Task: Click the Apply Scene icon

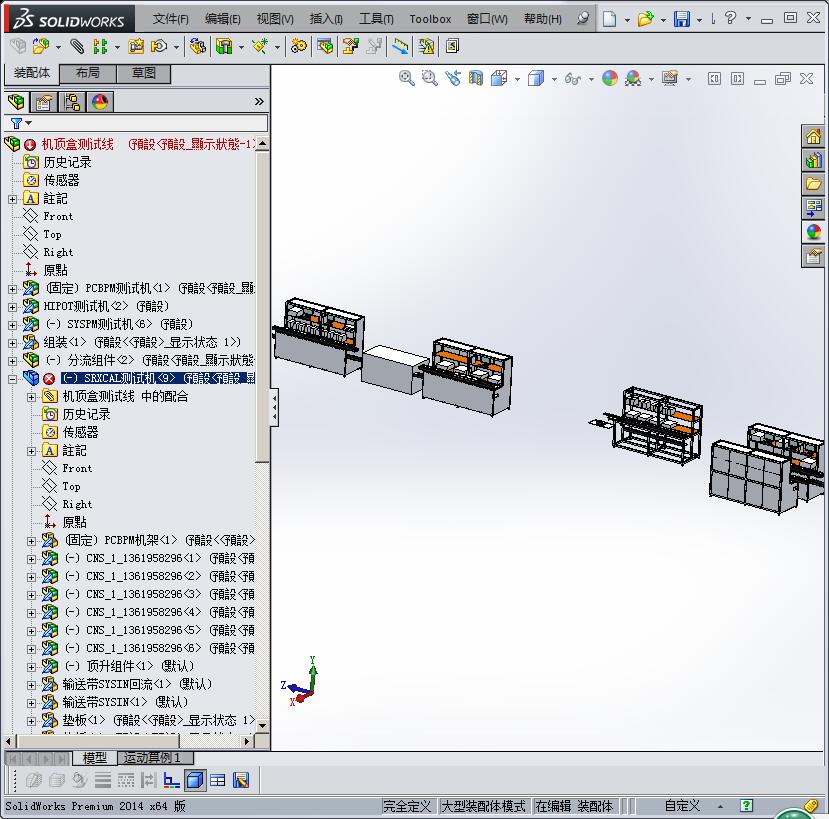Action: coord(633,78)
